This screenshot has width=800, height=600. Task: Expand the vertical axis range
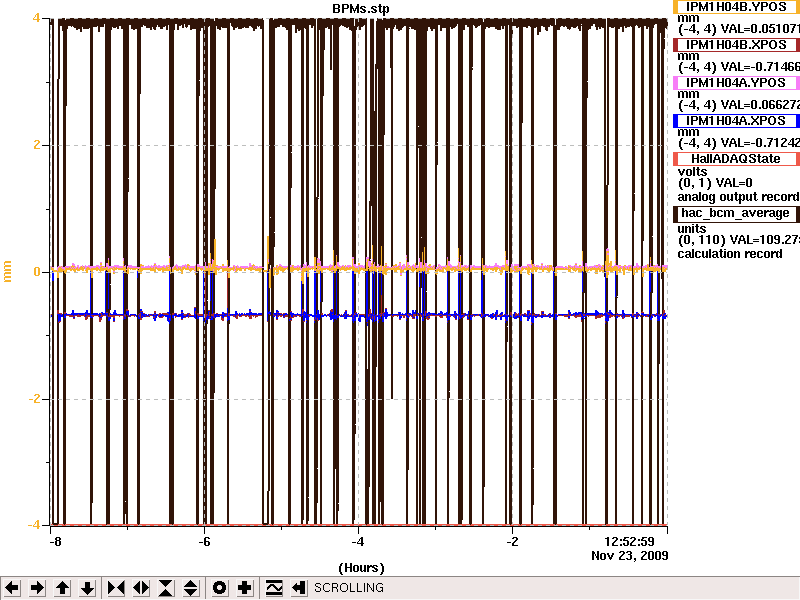click(191, 588)
